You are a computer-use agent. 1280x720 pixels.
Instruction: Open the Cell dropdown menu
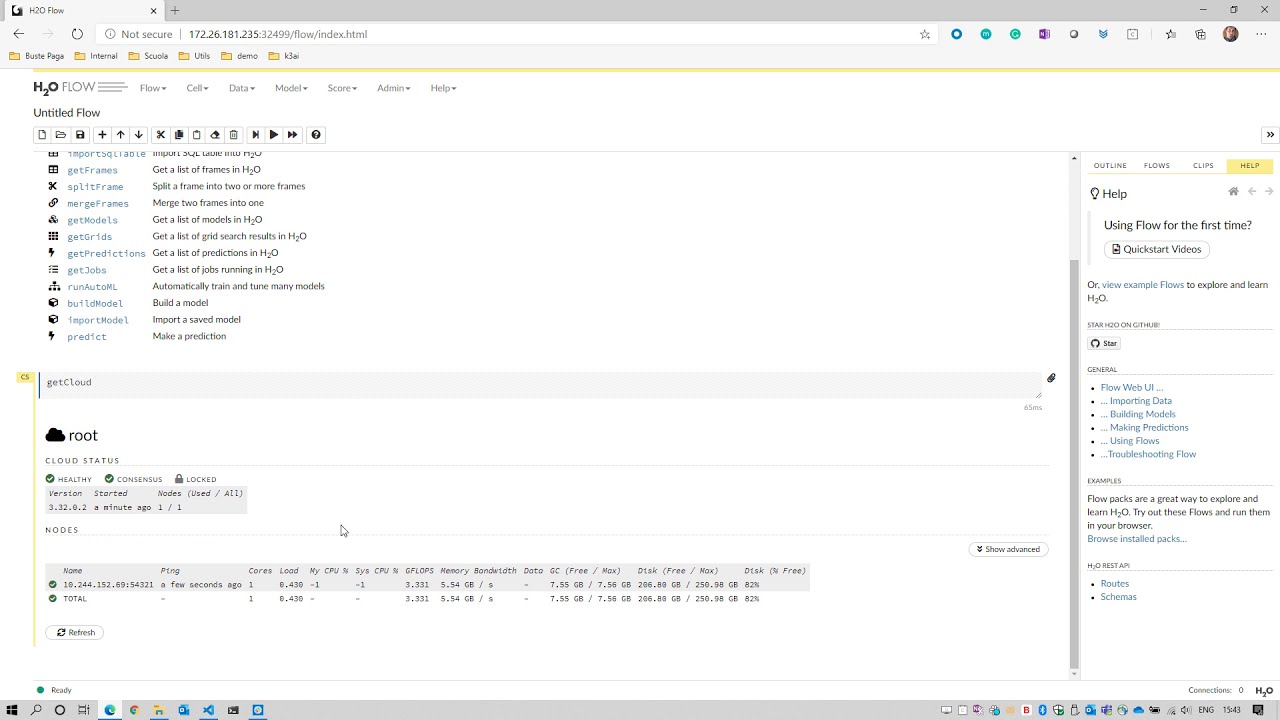197,88
